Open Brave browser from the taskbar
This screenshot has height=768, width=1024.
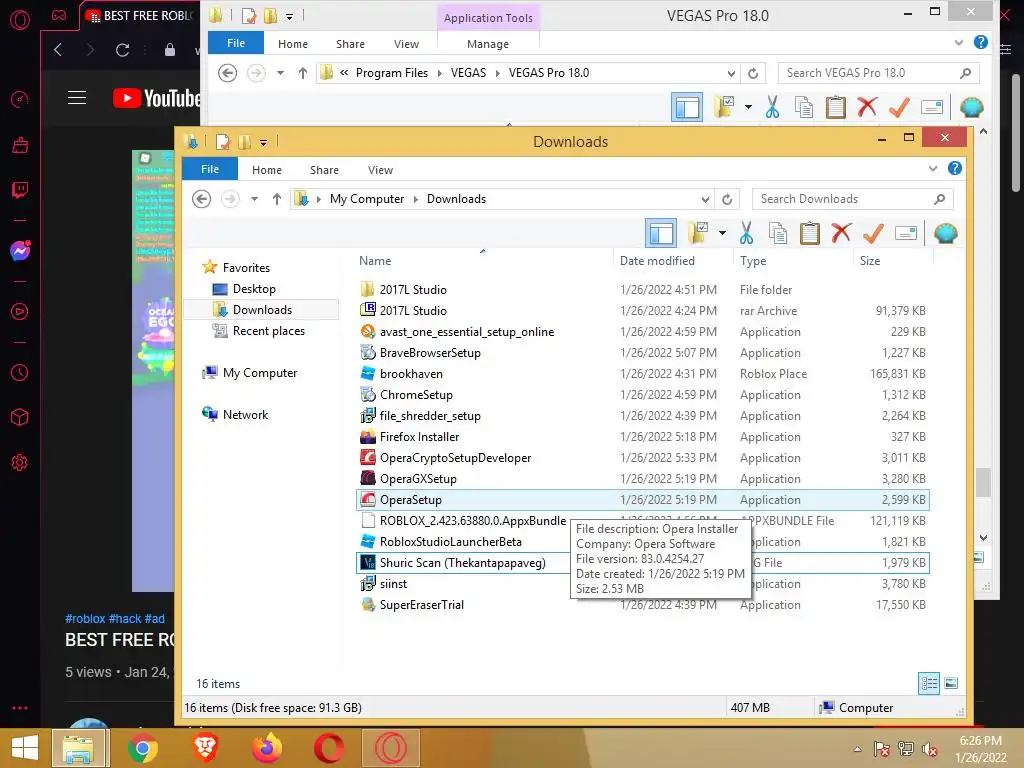tap(205, 748)
